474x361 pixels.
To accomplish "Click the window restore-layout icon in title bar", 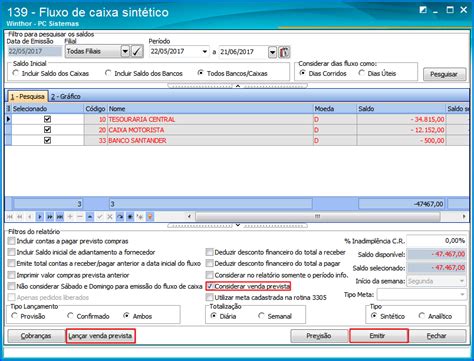I will click(x=423, y=10).
